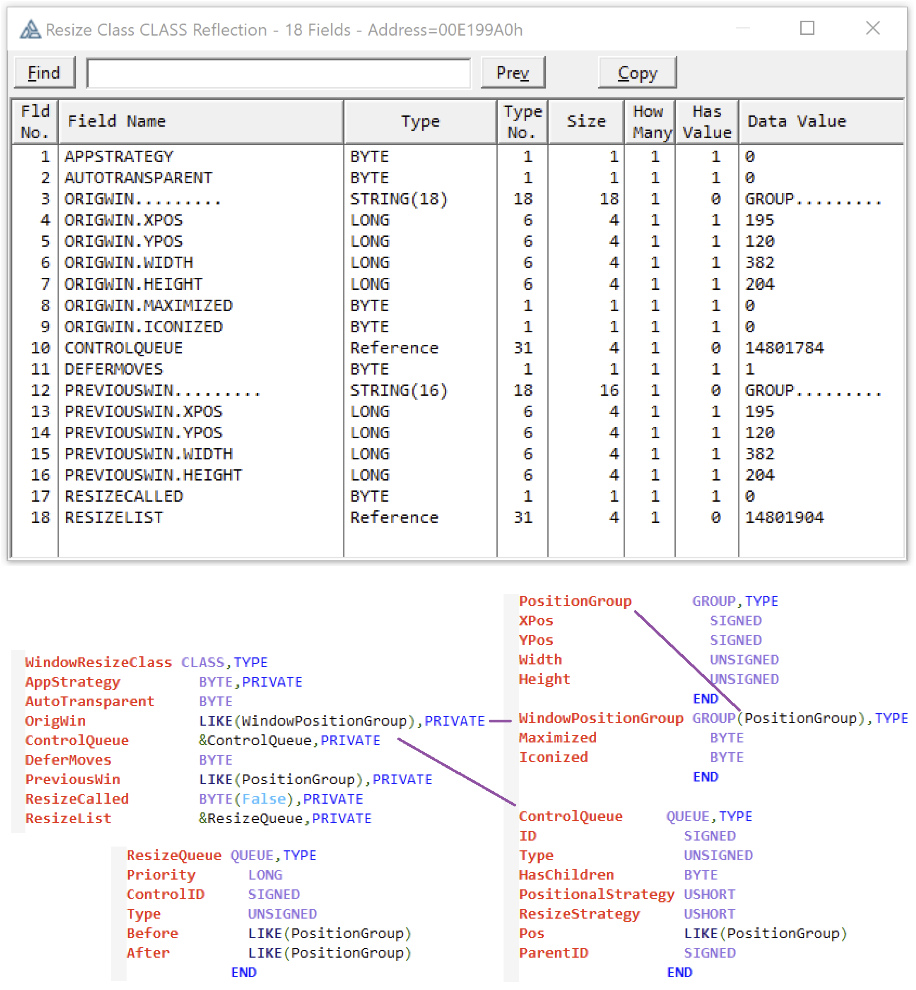Click the Size column header
Image resolution: width=916 pixels, height=990 pixels.
click(x=586, y=121)
